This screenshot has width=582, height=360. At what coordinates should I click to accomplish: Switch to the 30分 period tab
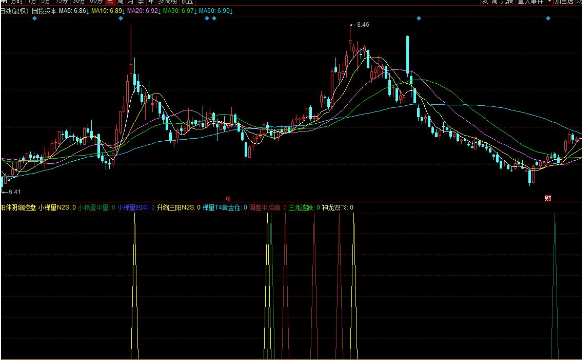79,2
